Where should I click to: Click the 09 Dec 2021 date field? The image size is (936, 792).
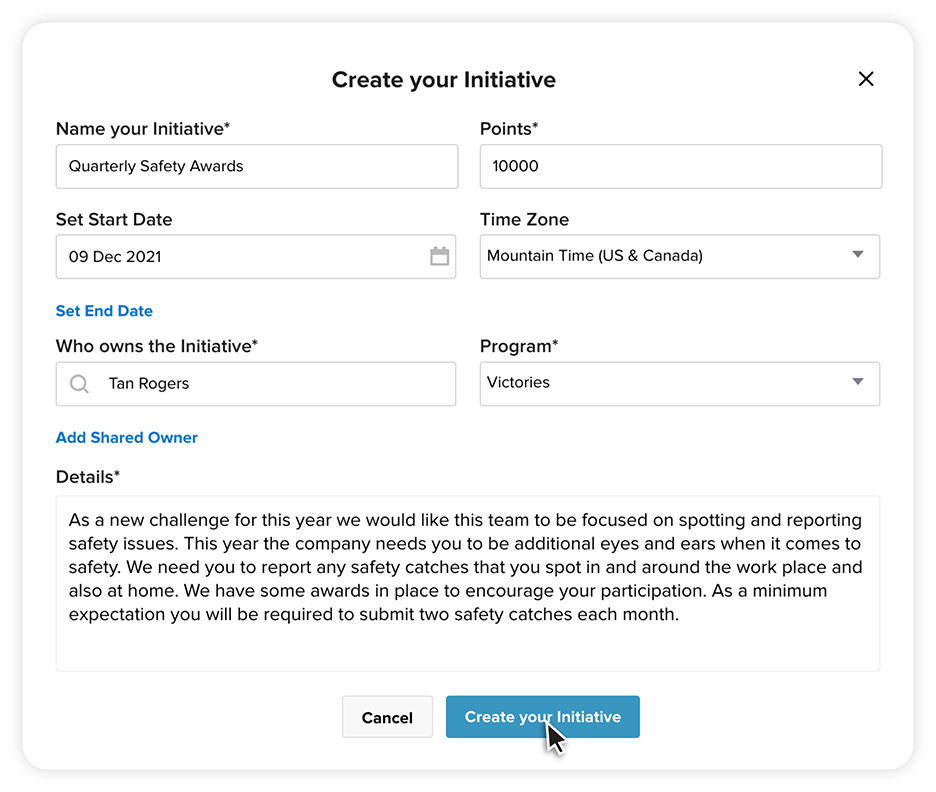click(x=256, y=257)
